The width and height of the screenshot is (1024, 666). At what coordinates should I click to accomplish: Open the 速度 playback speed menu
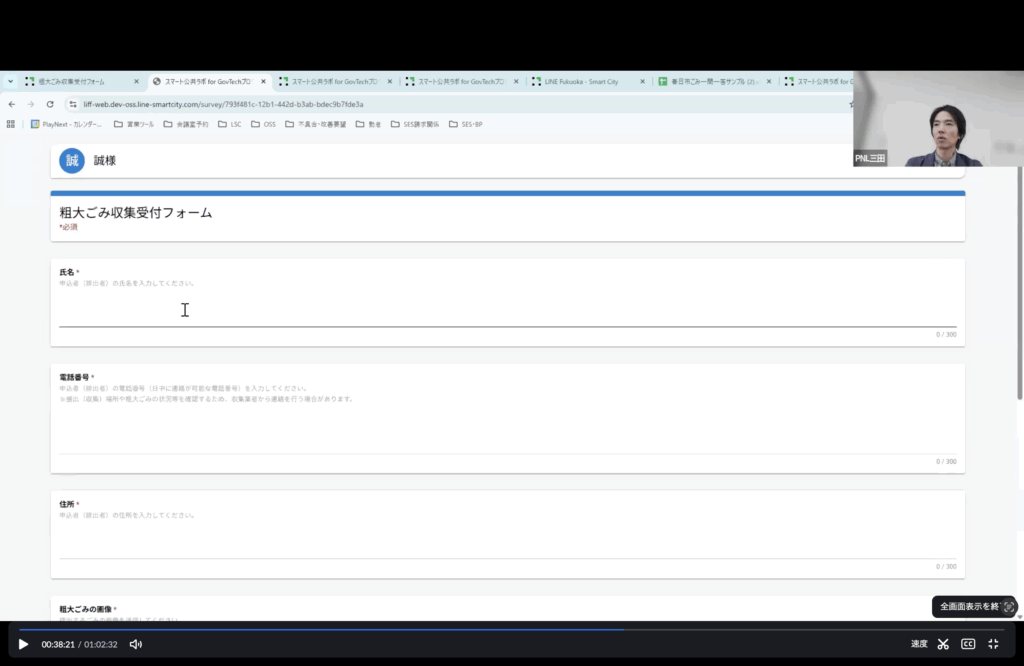919,644
